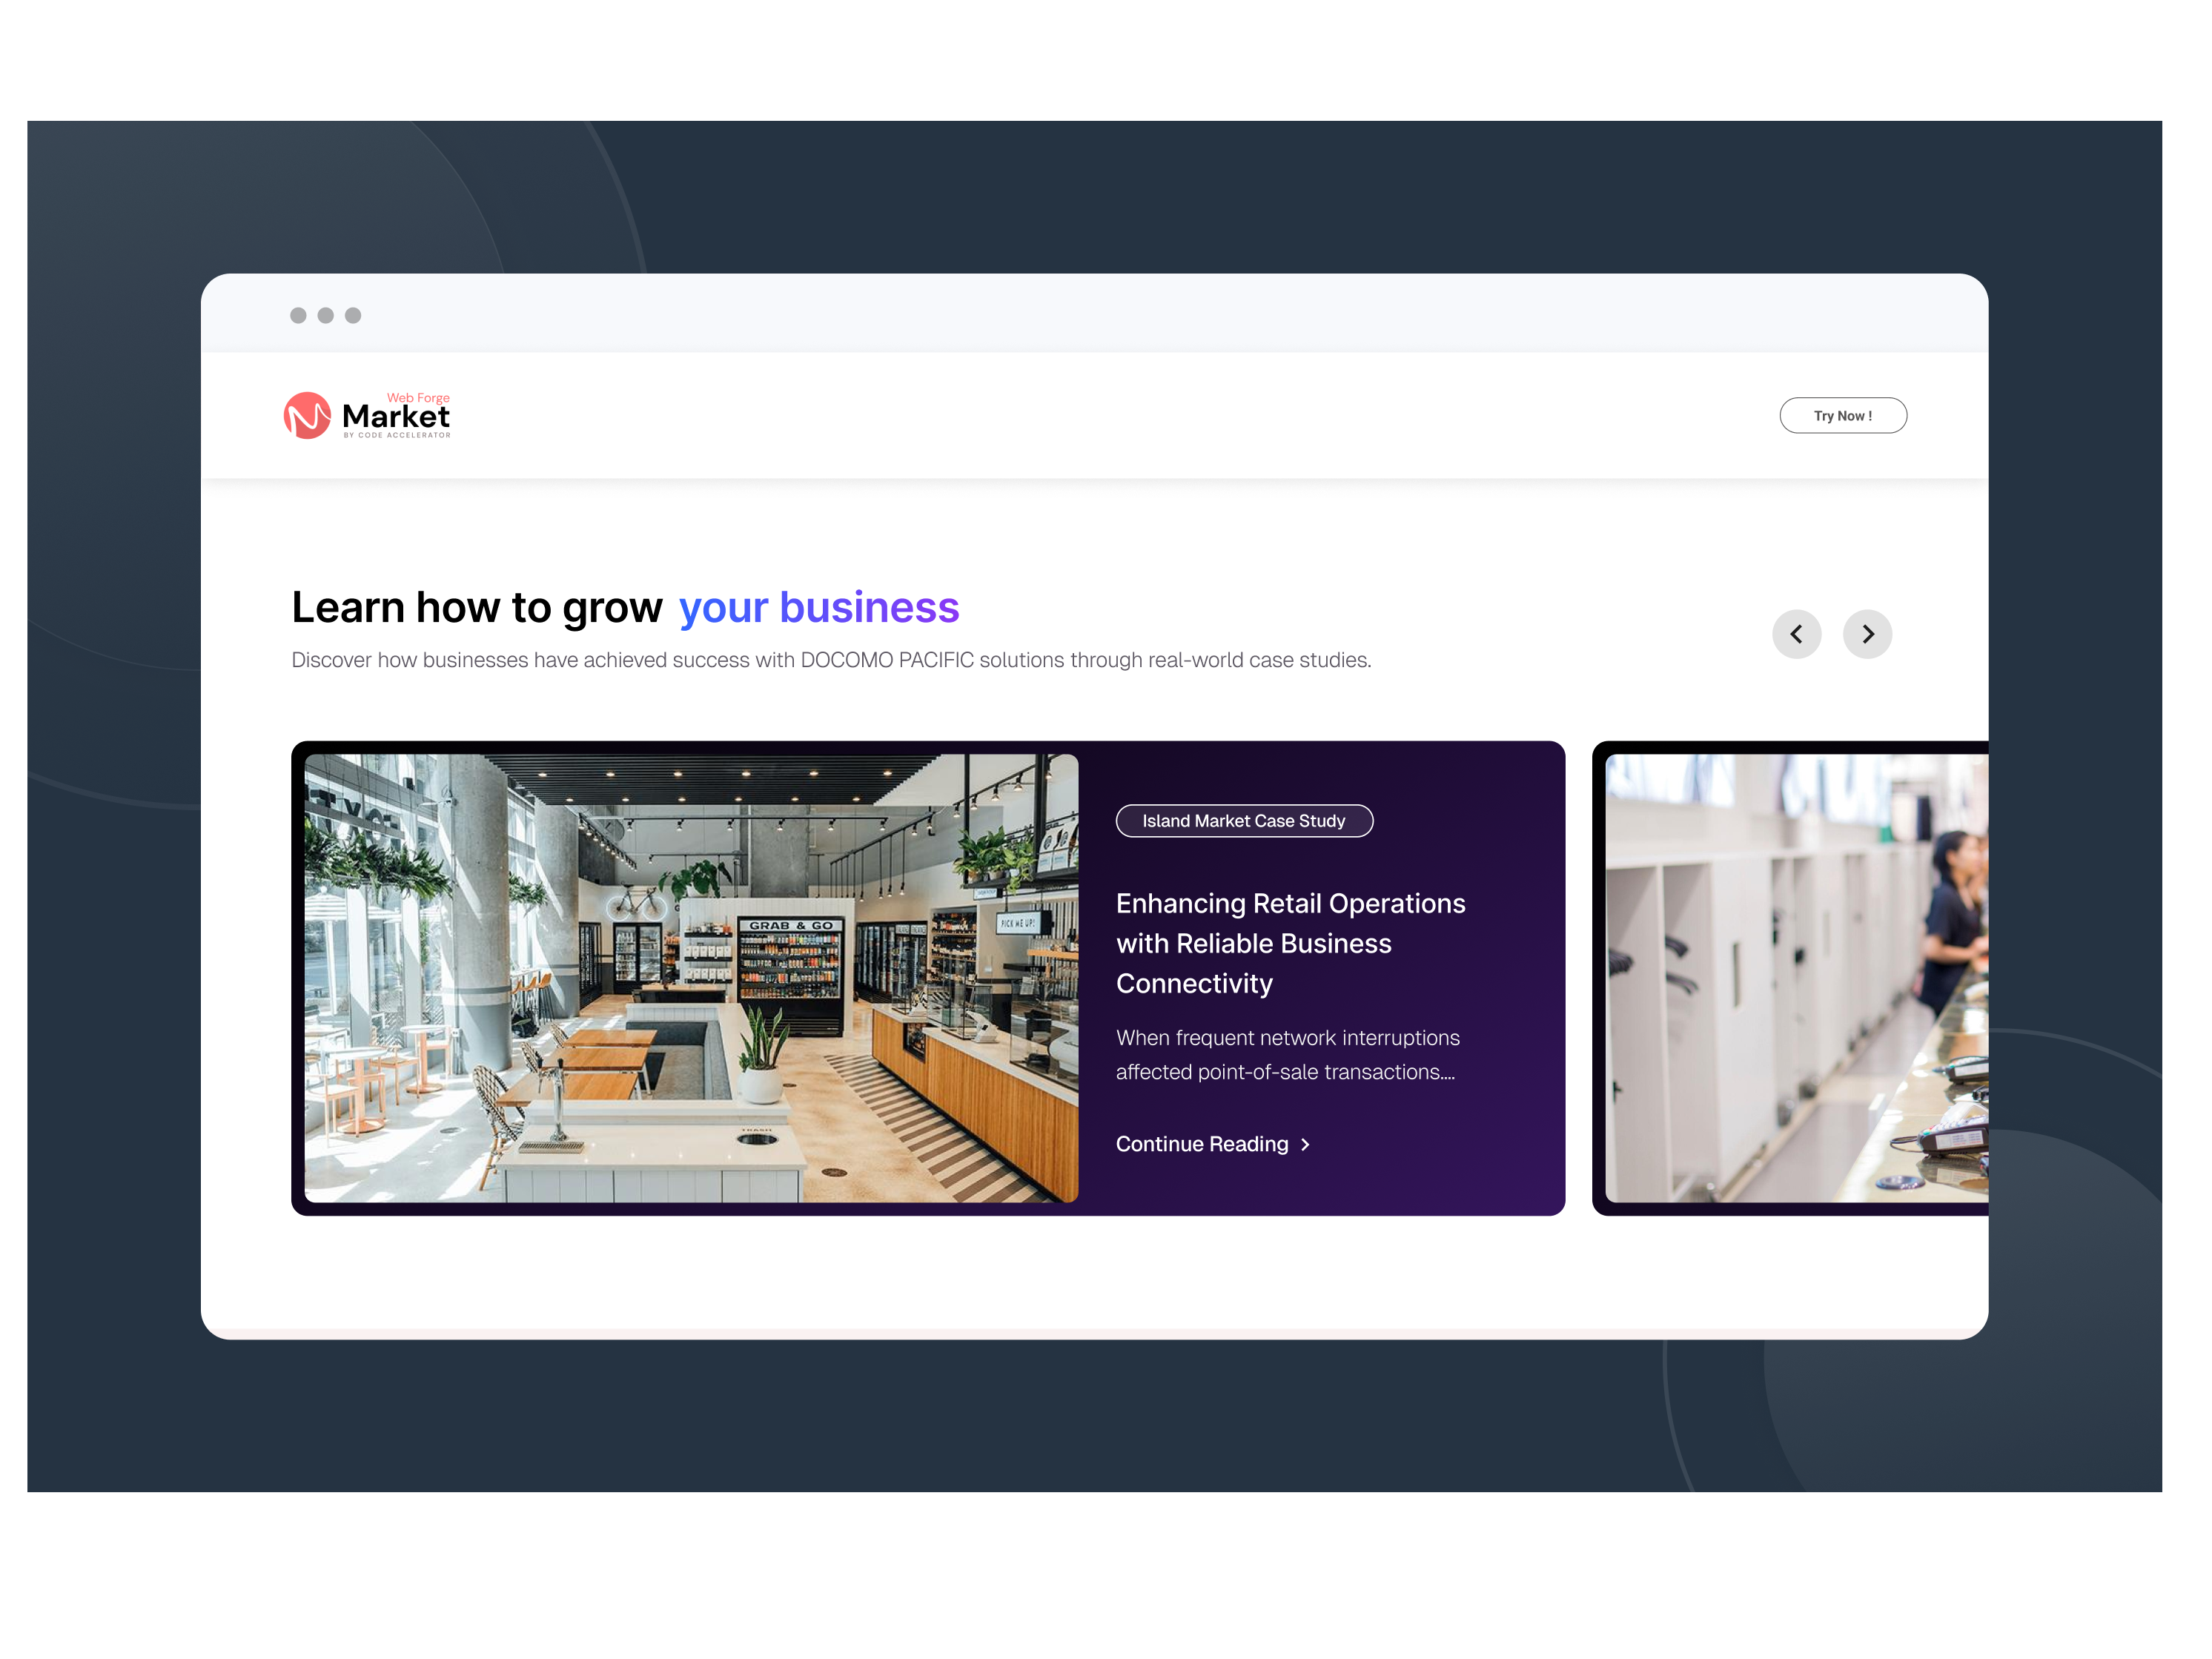This screenshot has height=1659, width=2212.
Task: Click the Island Market Case Study tag
Action: tap(1244, 821)
